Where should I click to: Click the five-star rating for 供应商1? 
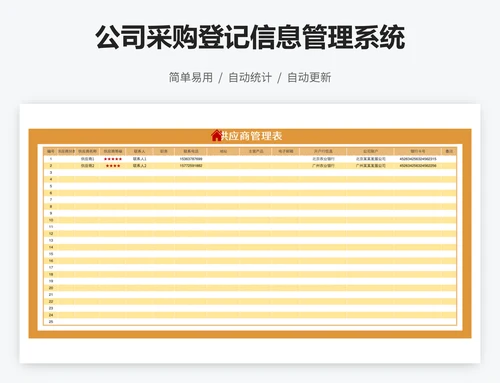[113, 159]
